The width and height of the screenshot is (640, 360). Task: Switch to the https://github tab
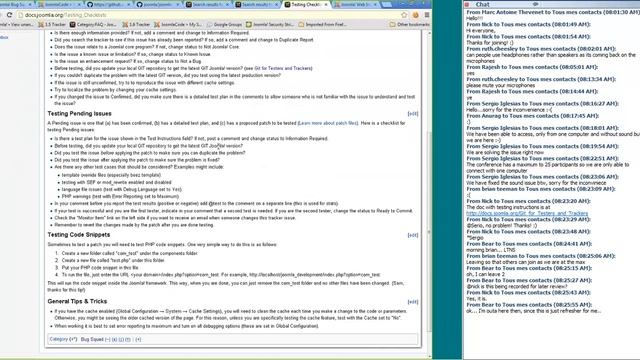point(109,4)
